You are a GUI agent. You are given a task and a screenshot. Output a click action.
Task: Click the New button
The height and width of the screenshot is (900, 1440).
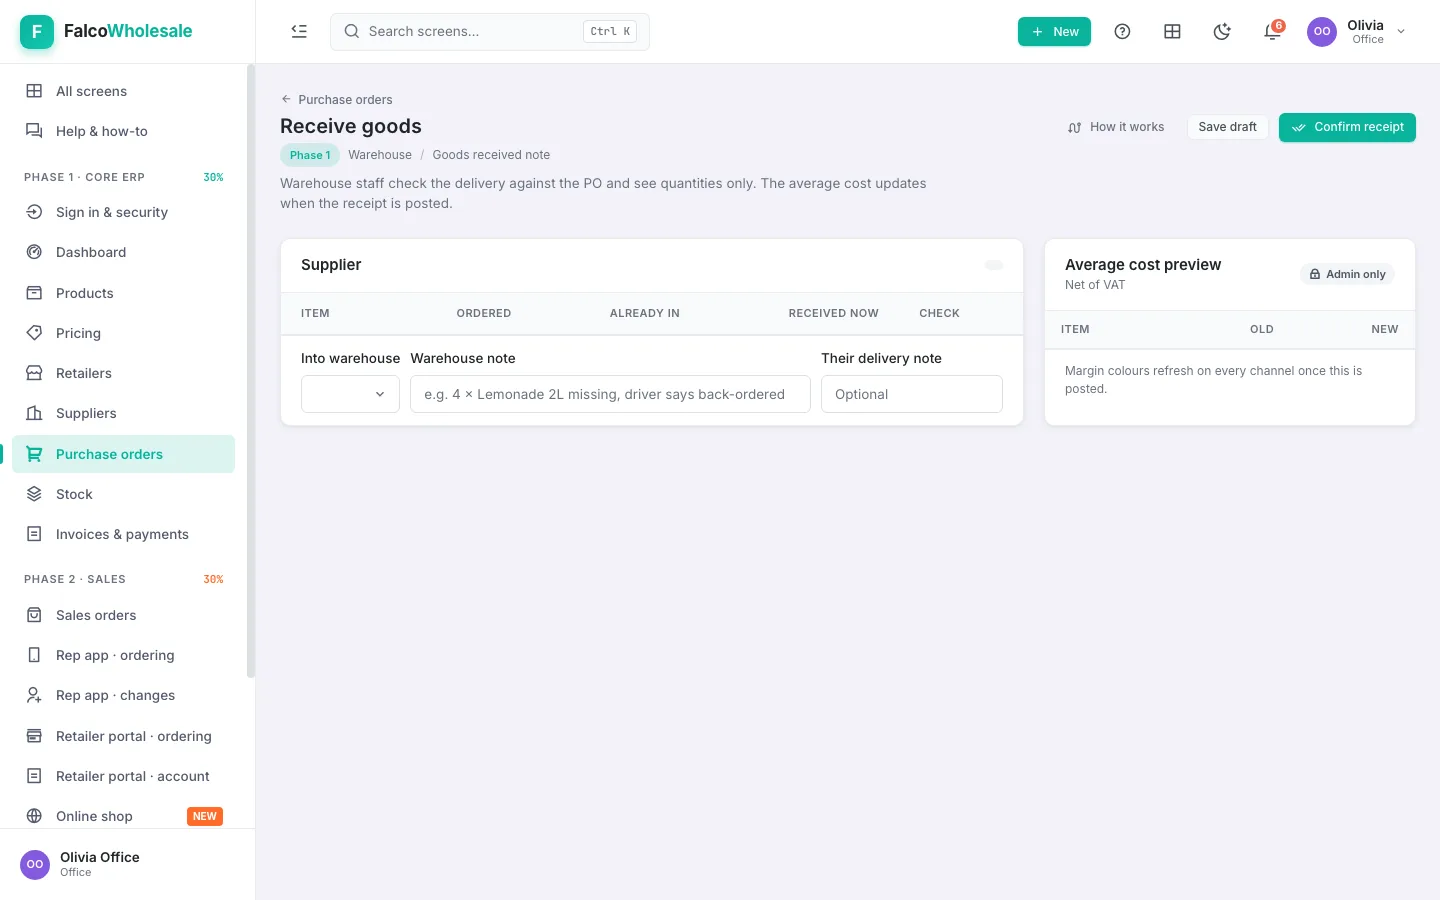(x=1054, y=31)
